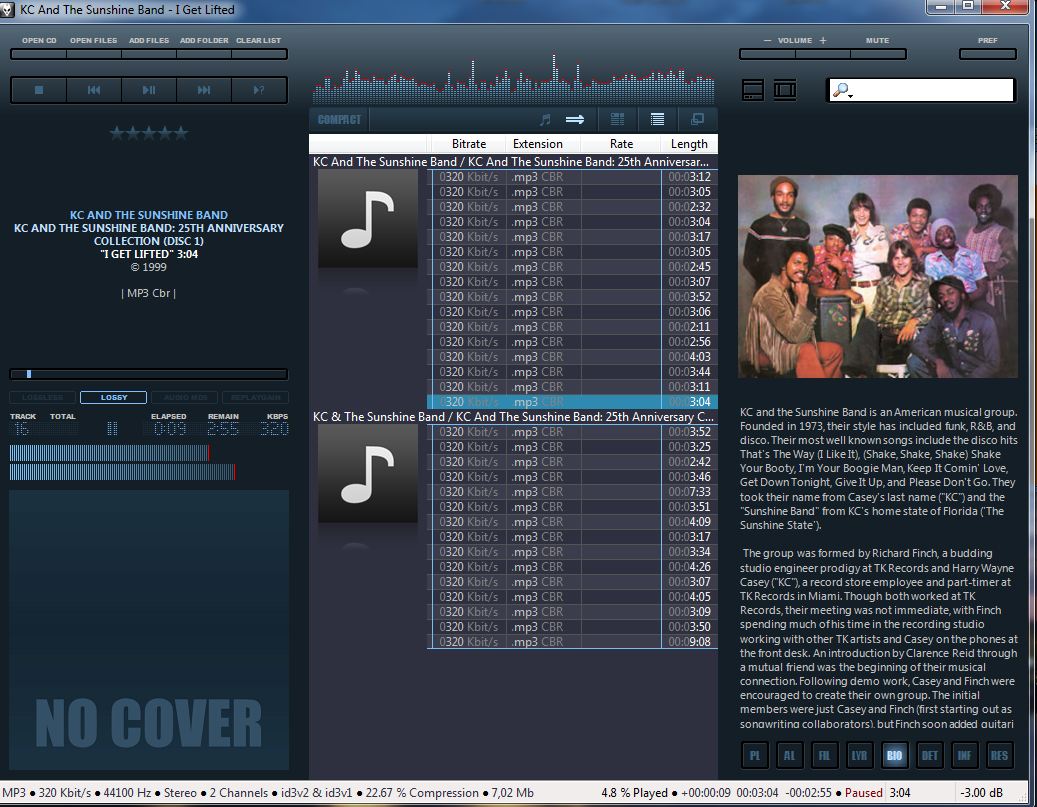The image size is (1037, 807).
Task: Open the INF info tab
Action: 964,755
